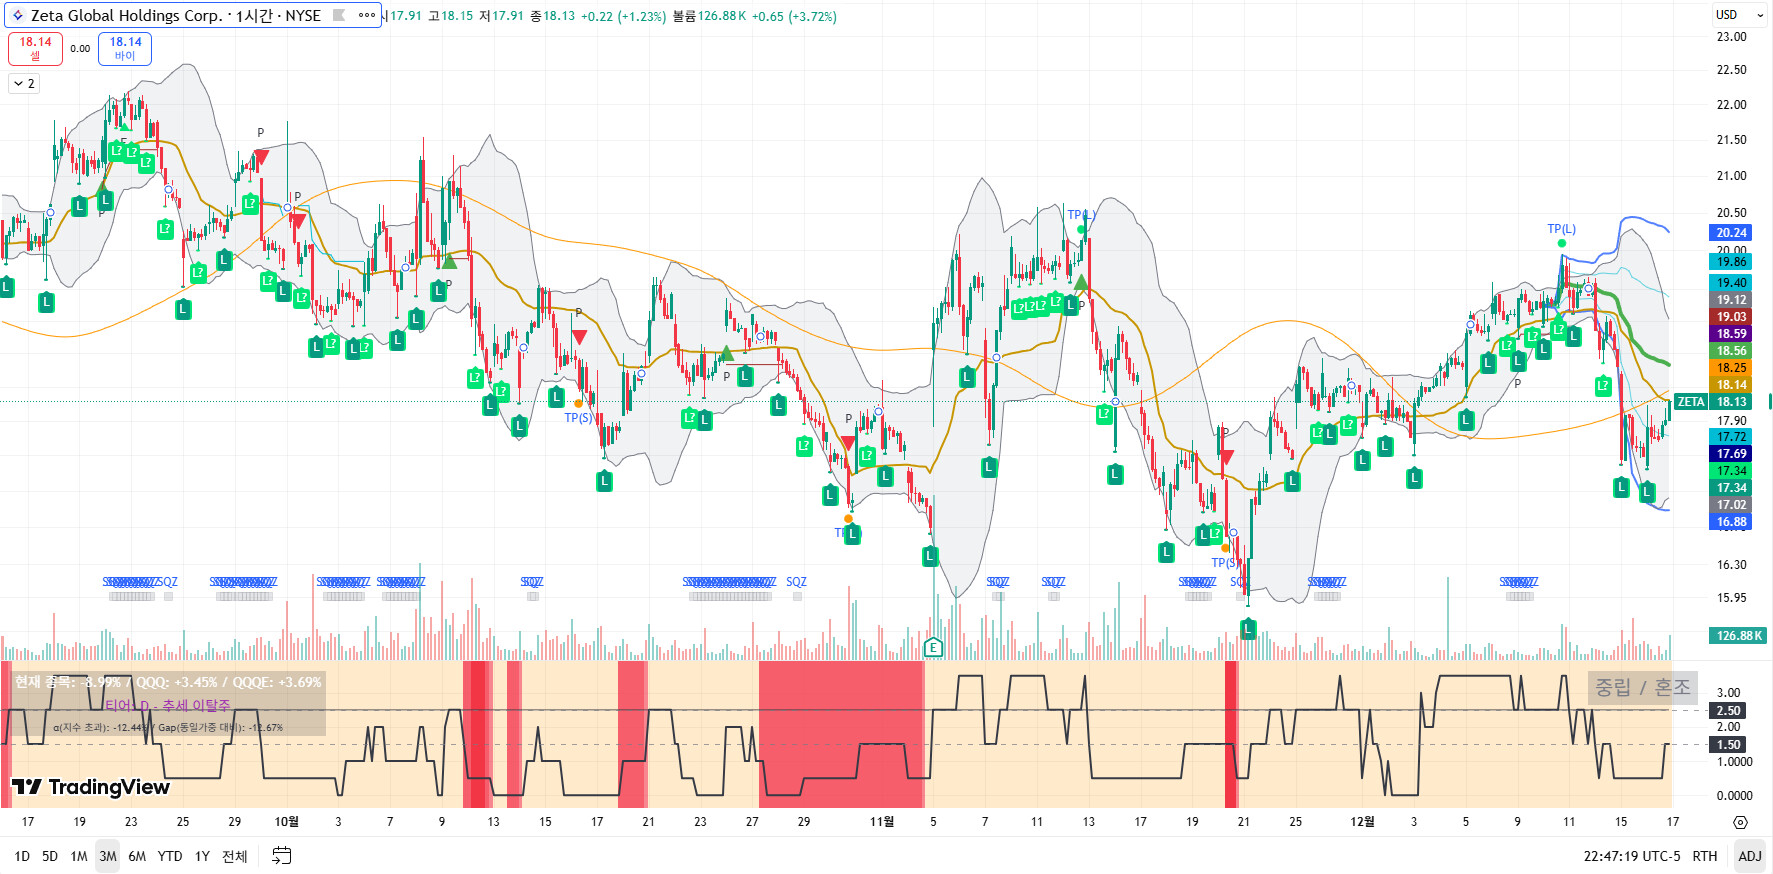Select the 1Y time range
The width and height of the screenshot is (1773, 874).
click(202, 856)
